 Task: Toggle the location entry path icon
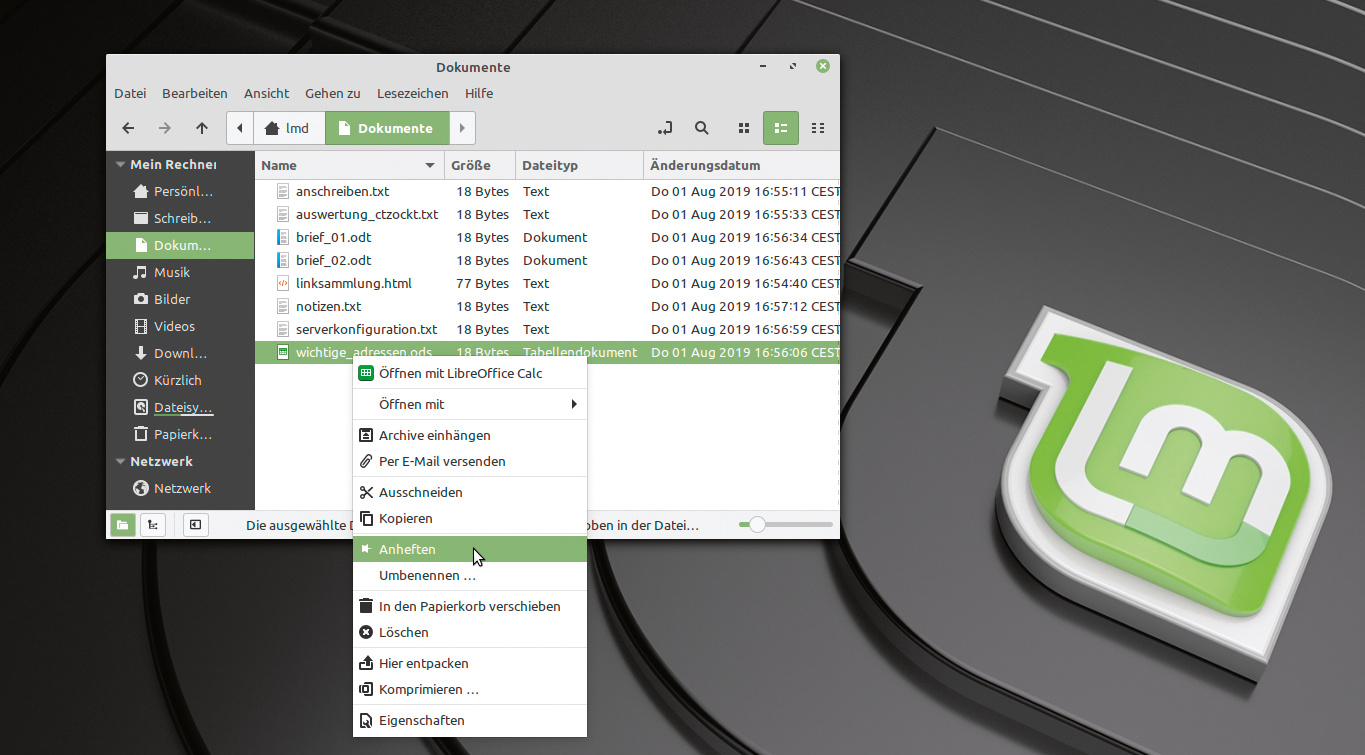click(x=665, y=128)
